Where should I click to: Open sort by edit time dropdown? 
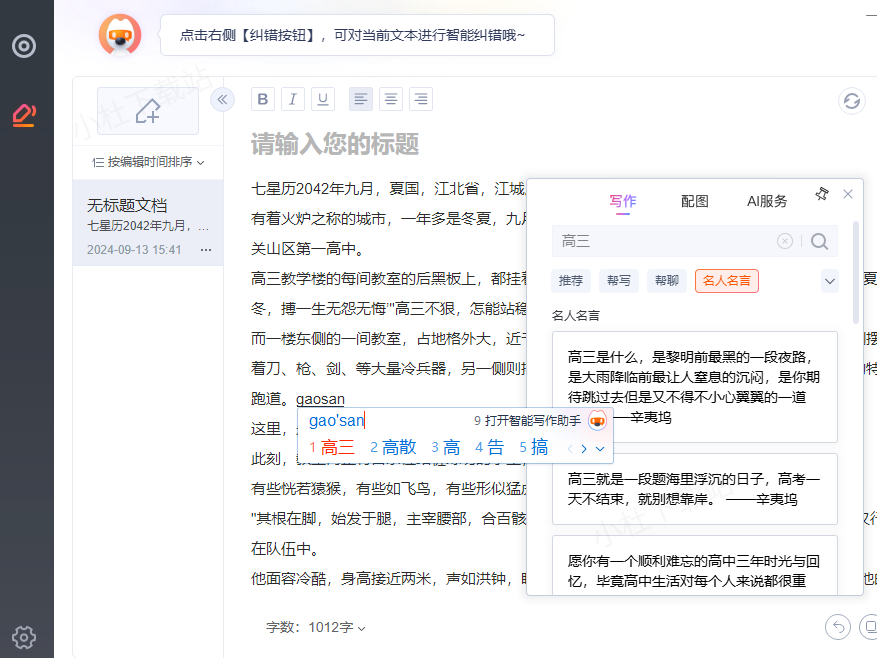point(148,162)
